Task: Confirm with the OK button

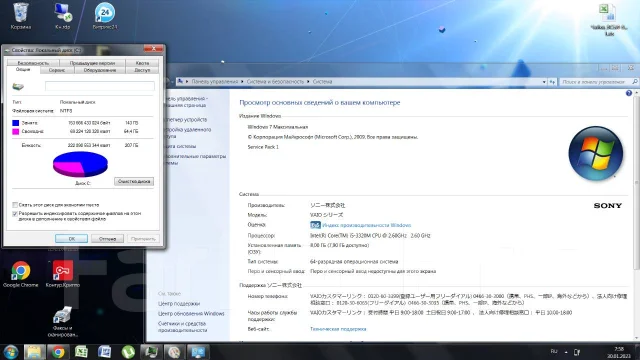Action: (71, 239)
